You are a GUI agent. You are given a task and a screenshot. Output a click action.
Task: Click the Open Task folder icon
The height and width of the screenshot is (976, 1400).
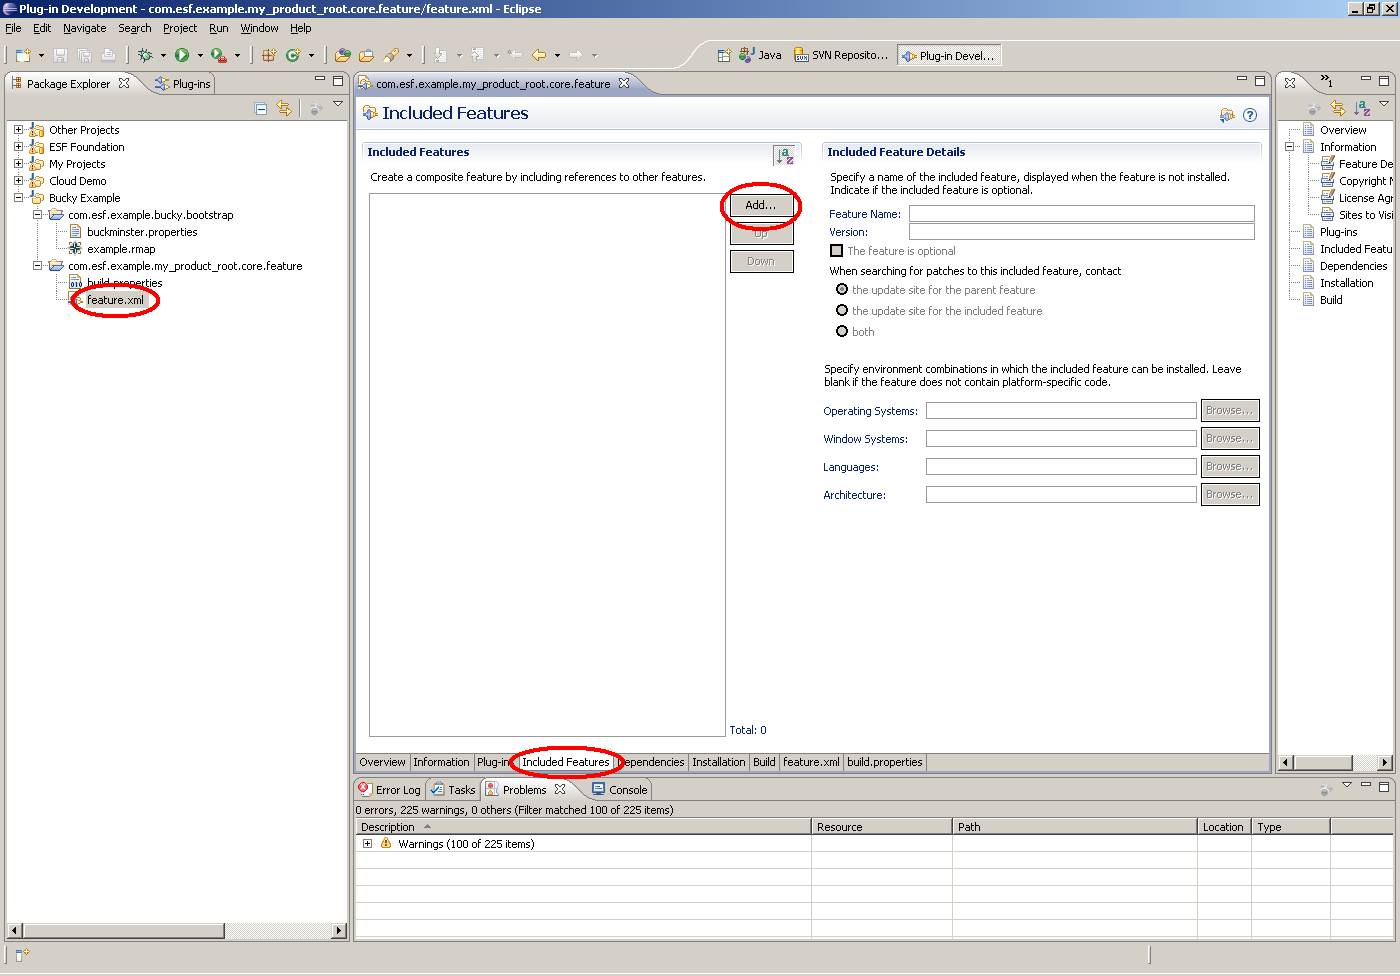(366, 55)
